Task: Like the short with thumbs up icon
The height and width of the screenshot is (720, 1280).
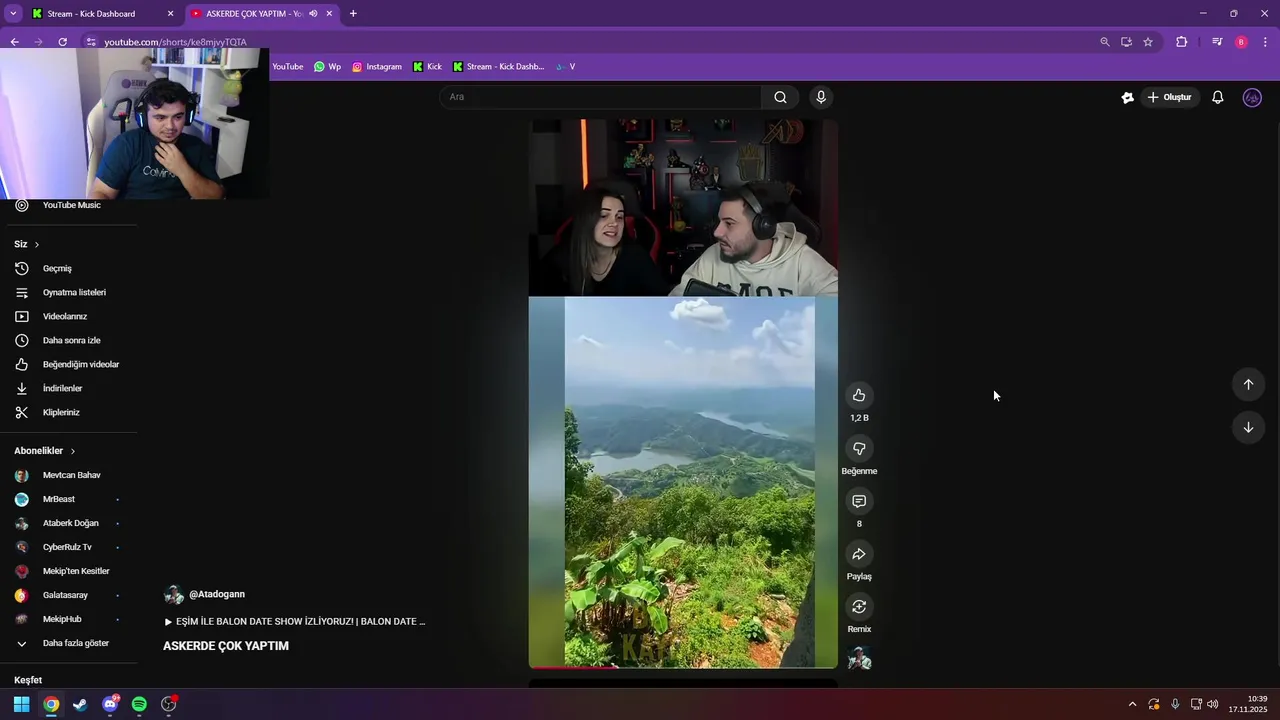Action: [x=859, y=395]
